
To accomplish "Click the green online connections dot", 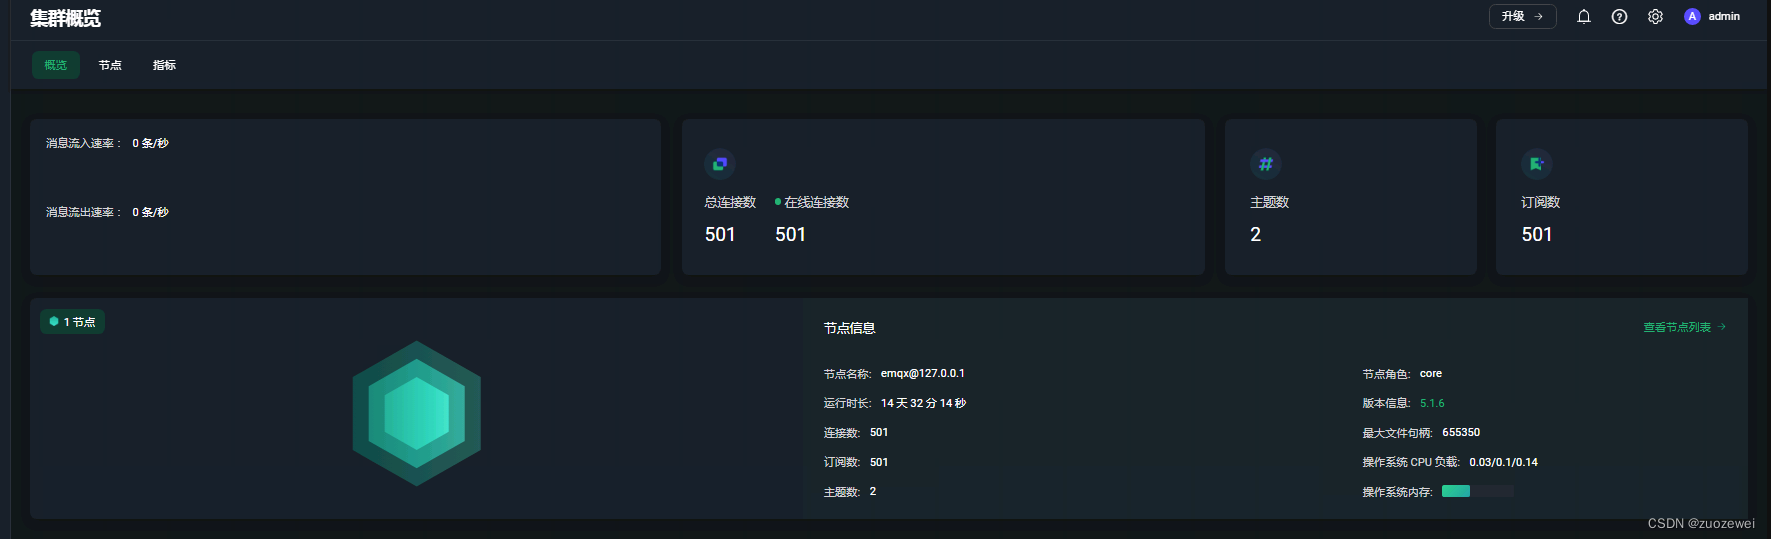I will [x=778, y=202].
